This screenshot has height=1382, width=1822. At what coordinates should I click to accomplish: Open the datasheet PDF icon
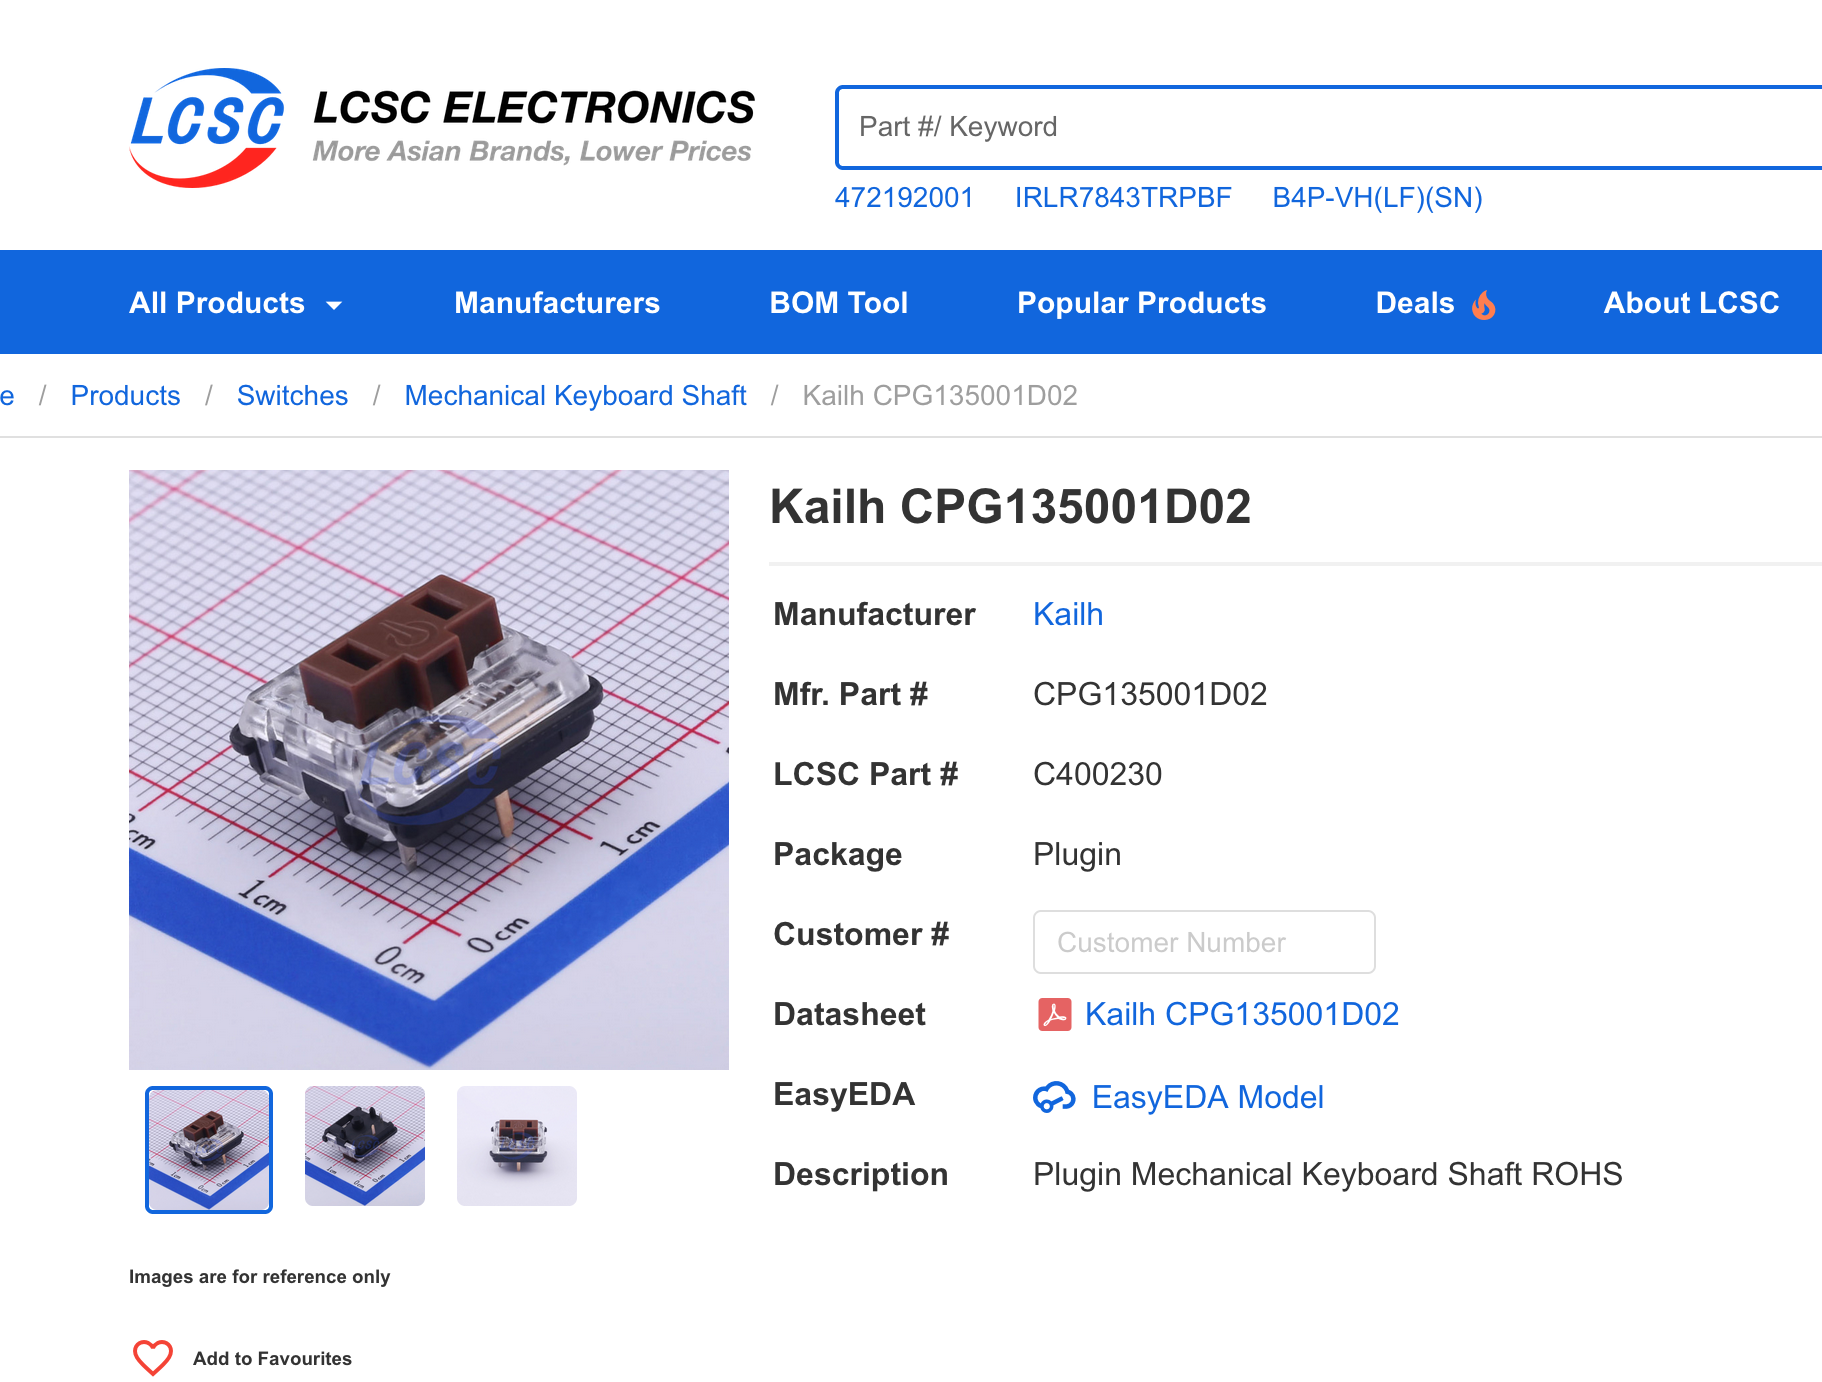coord(1054,1014)
